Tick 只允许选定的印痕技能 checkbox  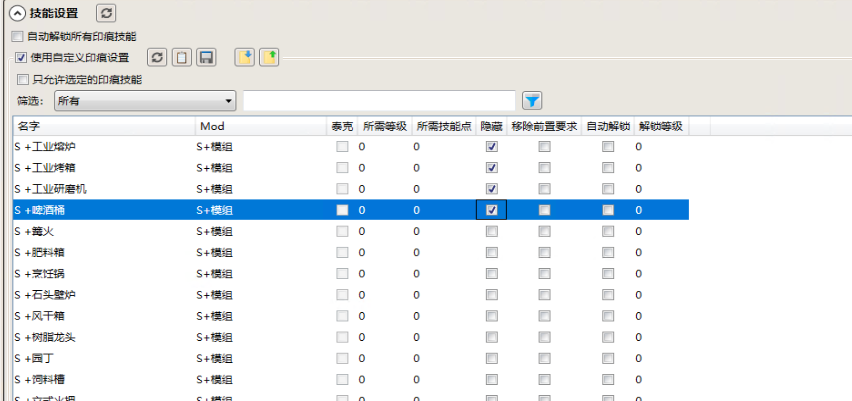point(23,79)
